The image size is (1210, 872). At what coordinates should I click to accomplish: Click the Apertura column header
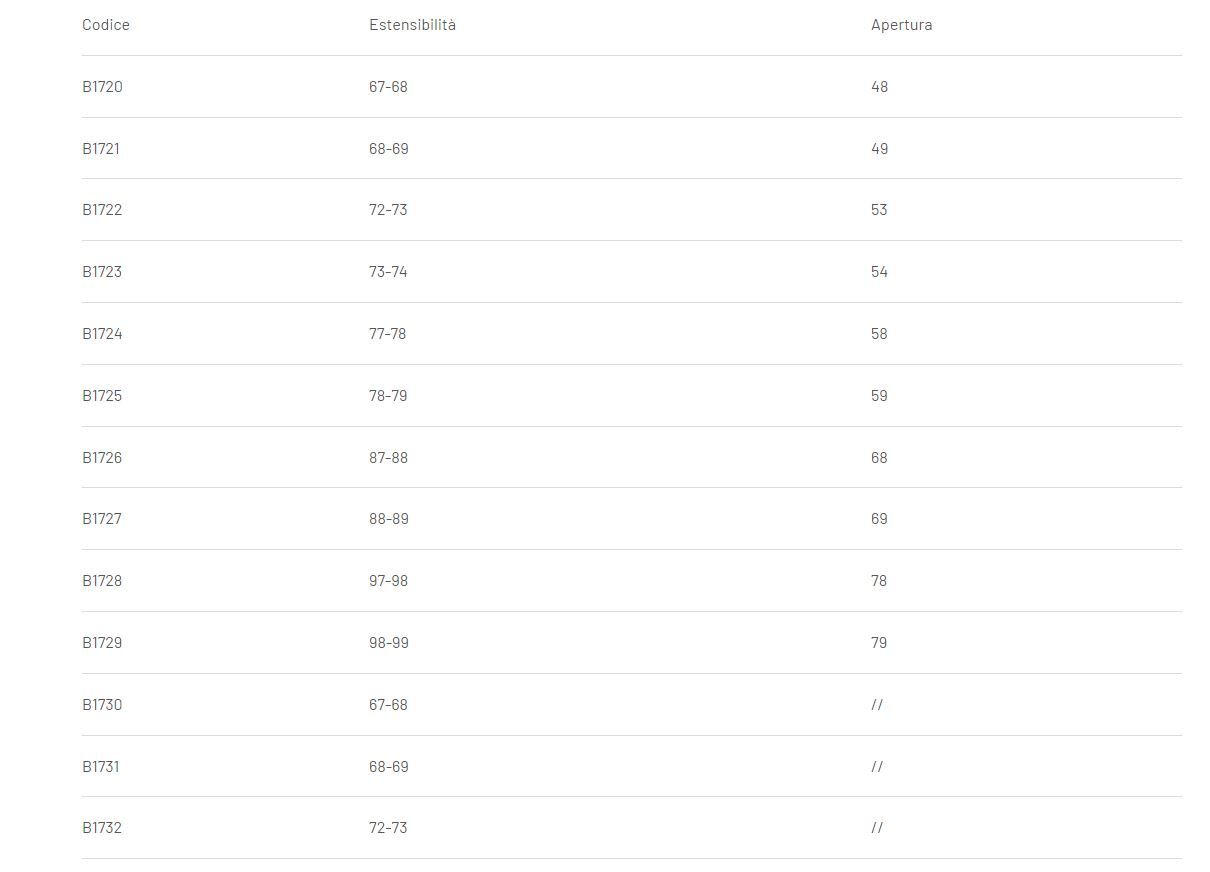coord(901,25)
